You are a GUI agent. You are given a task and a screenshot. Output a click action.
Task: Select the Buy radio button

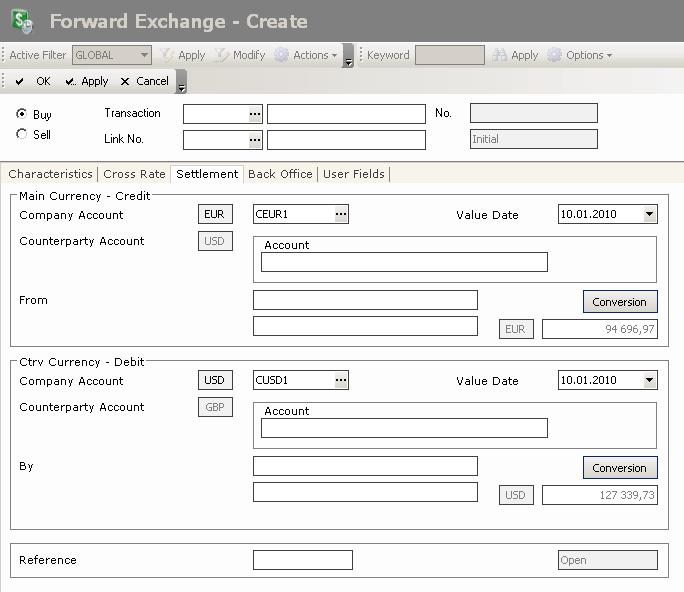click(x=22, y=114)
